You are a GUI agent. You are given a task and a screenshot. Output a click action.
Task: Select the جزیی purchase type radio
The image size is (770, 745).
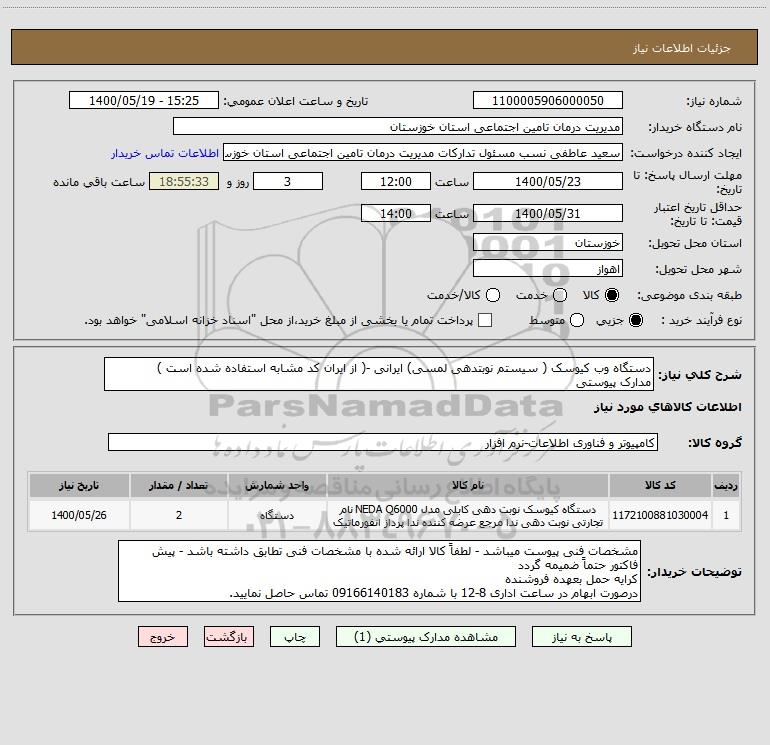point(635,320)
